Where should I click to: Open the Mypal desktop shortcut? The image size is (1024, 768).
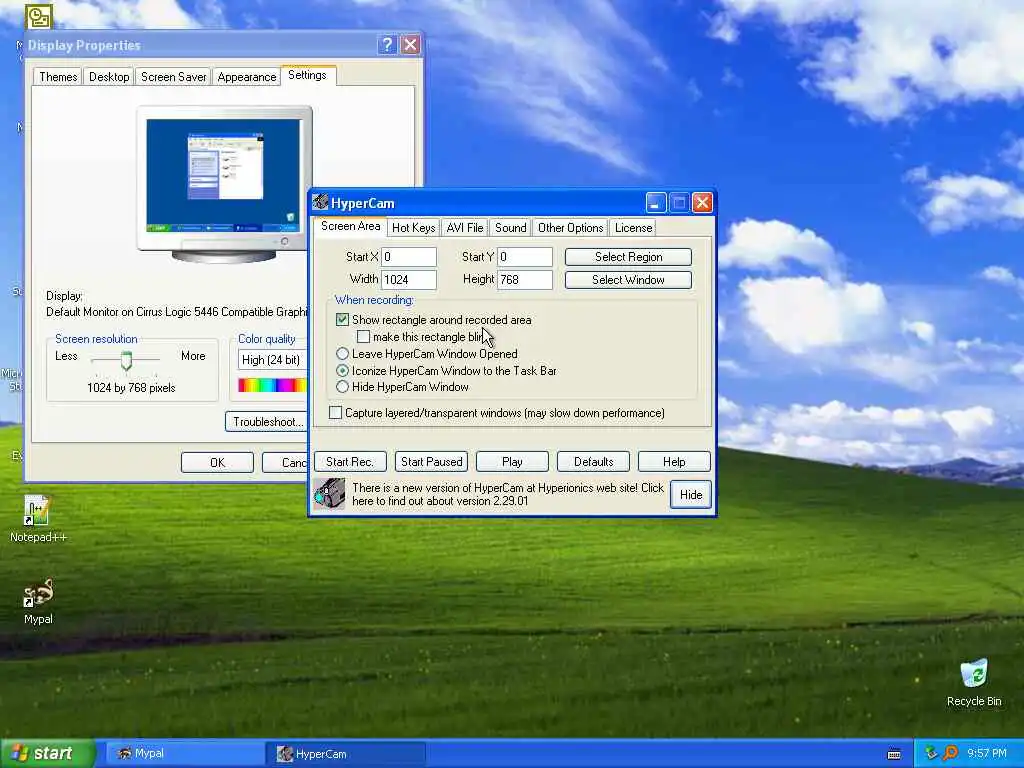38,601
